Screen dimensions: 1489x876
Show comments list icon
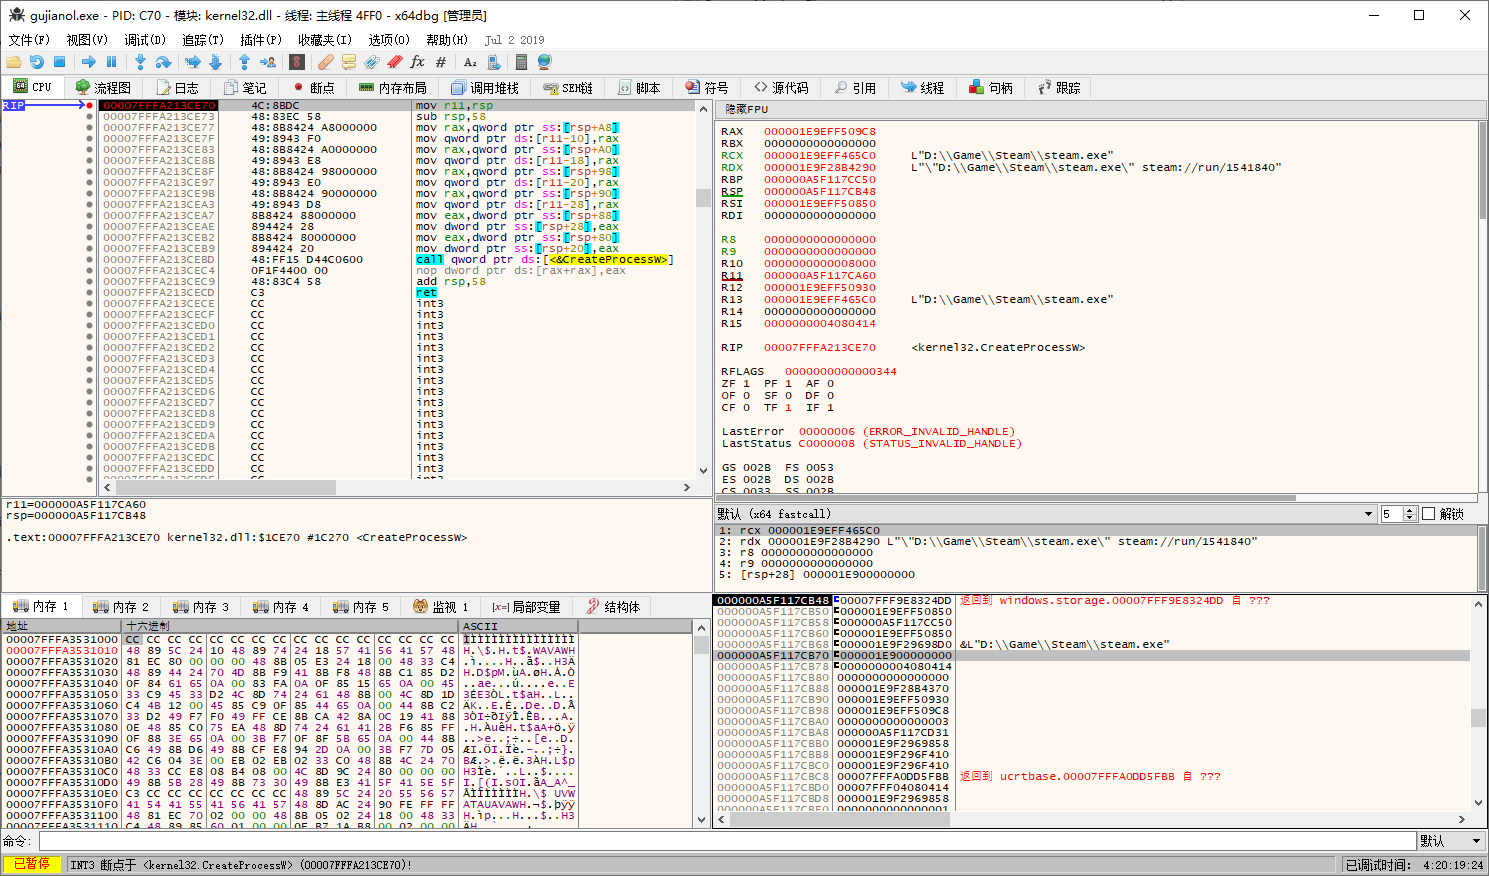tap(349, 62)
